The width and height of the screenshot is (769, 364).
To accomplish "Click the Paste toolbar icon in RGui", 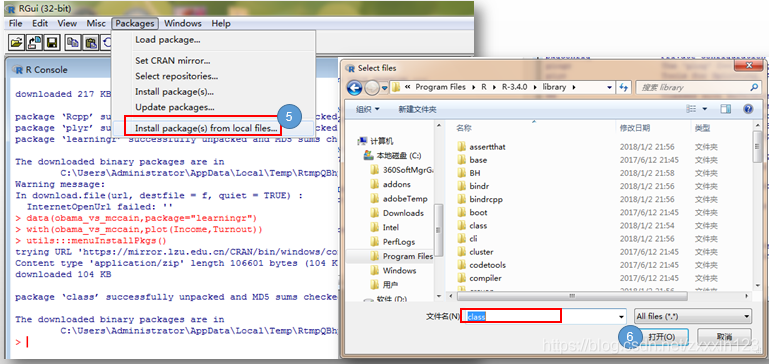I will [91, 43].
